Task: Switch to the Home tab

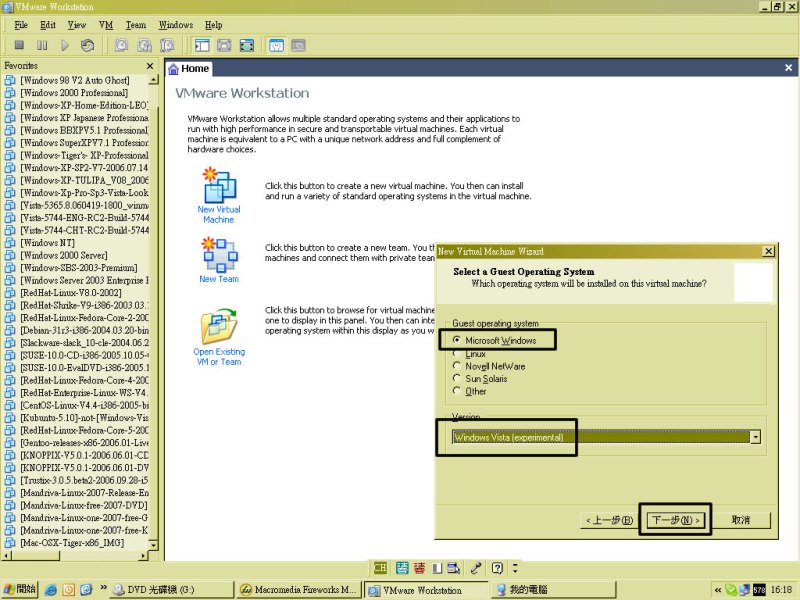Action: click(x=189, y=68)
